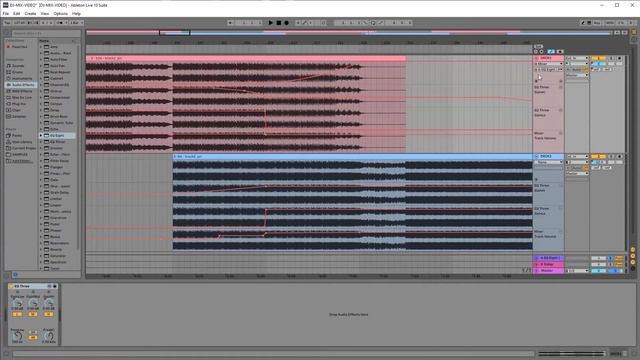Open DECK1 automation device chooser showing Mixer

click(549, 64)
